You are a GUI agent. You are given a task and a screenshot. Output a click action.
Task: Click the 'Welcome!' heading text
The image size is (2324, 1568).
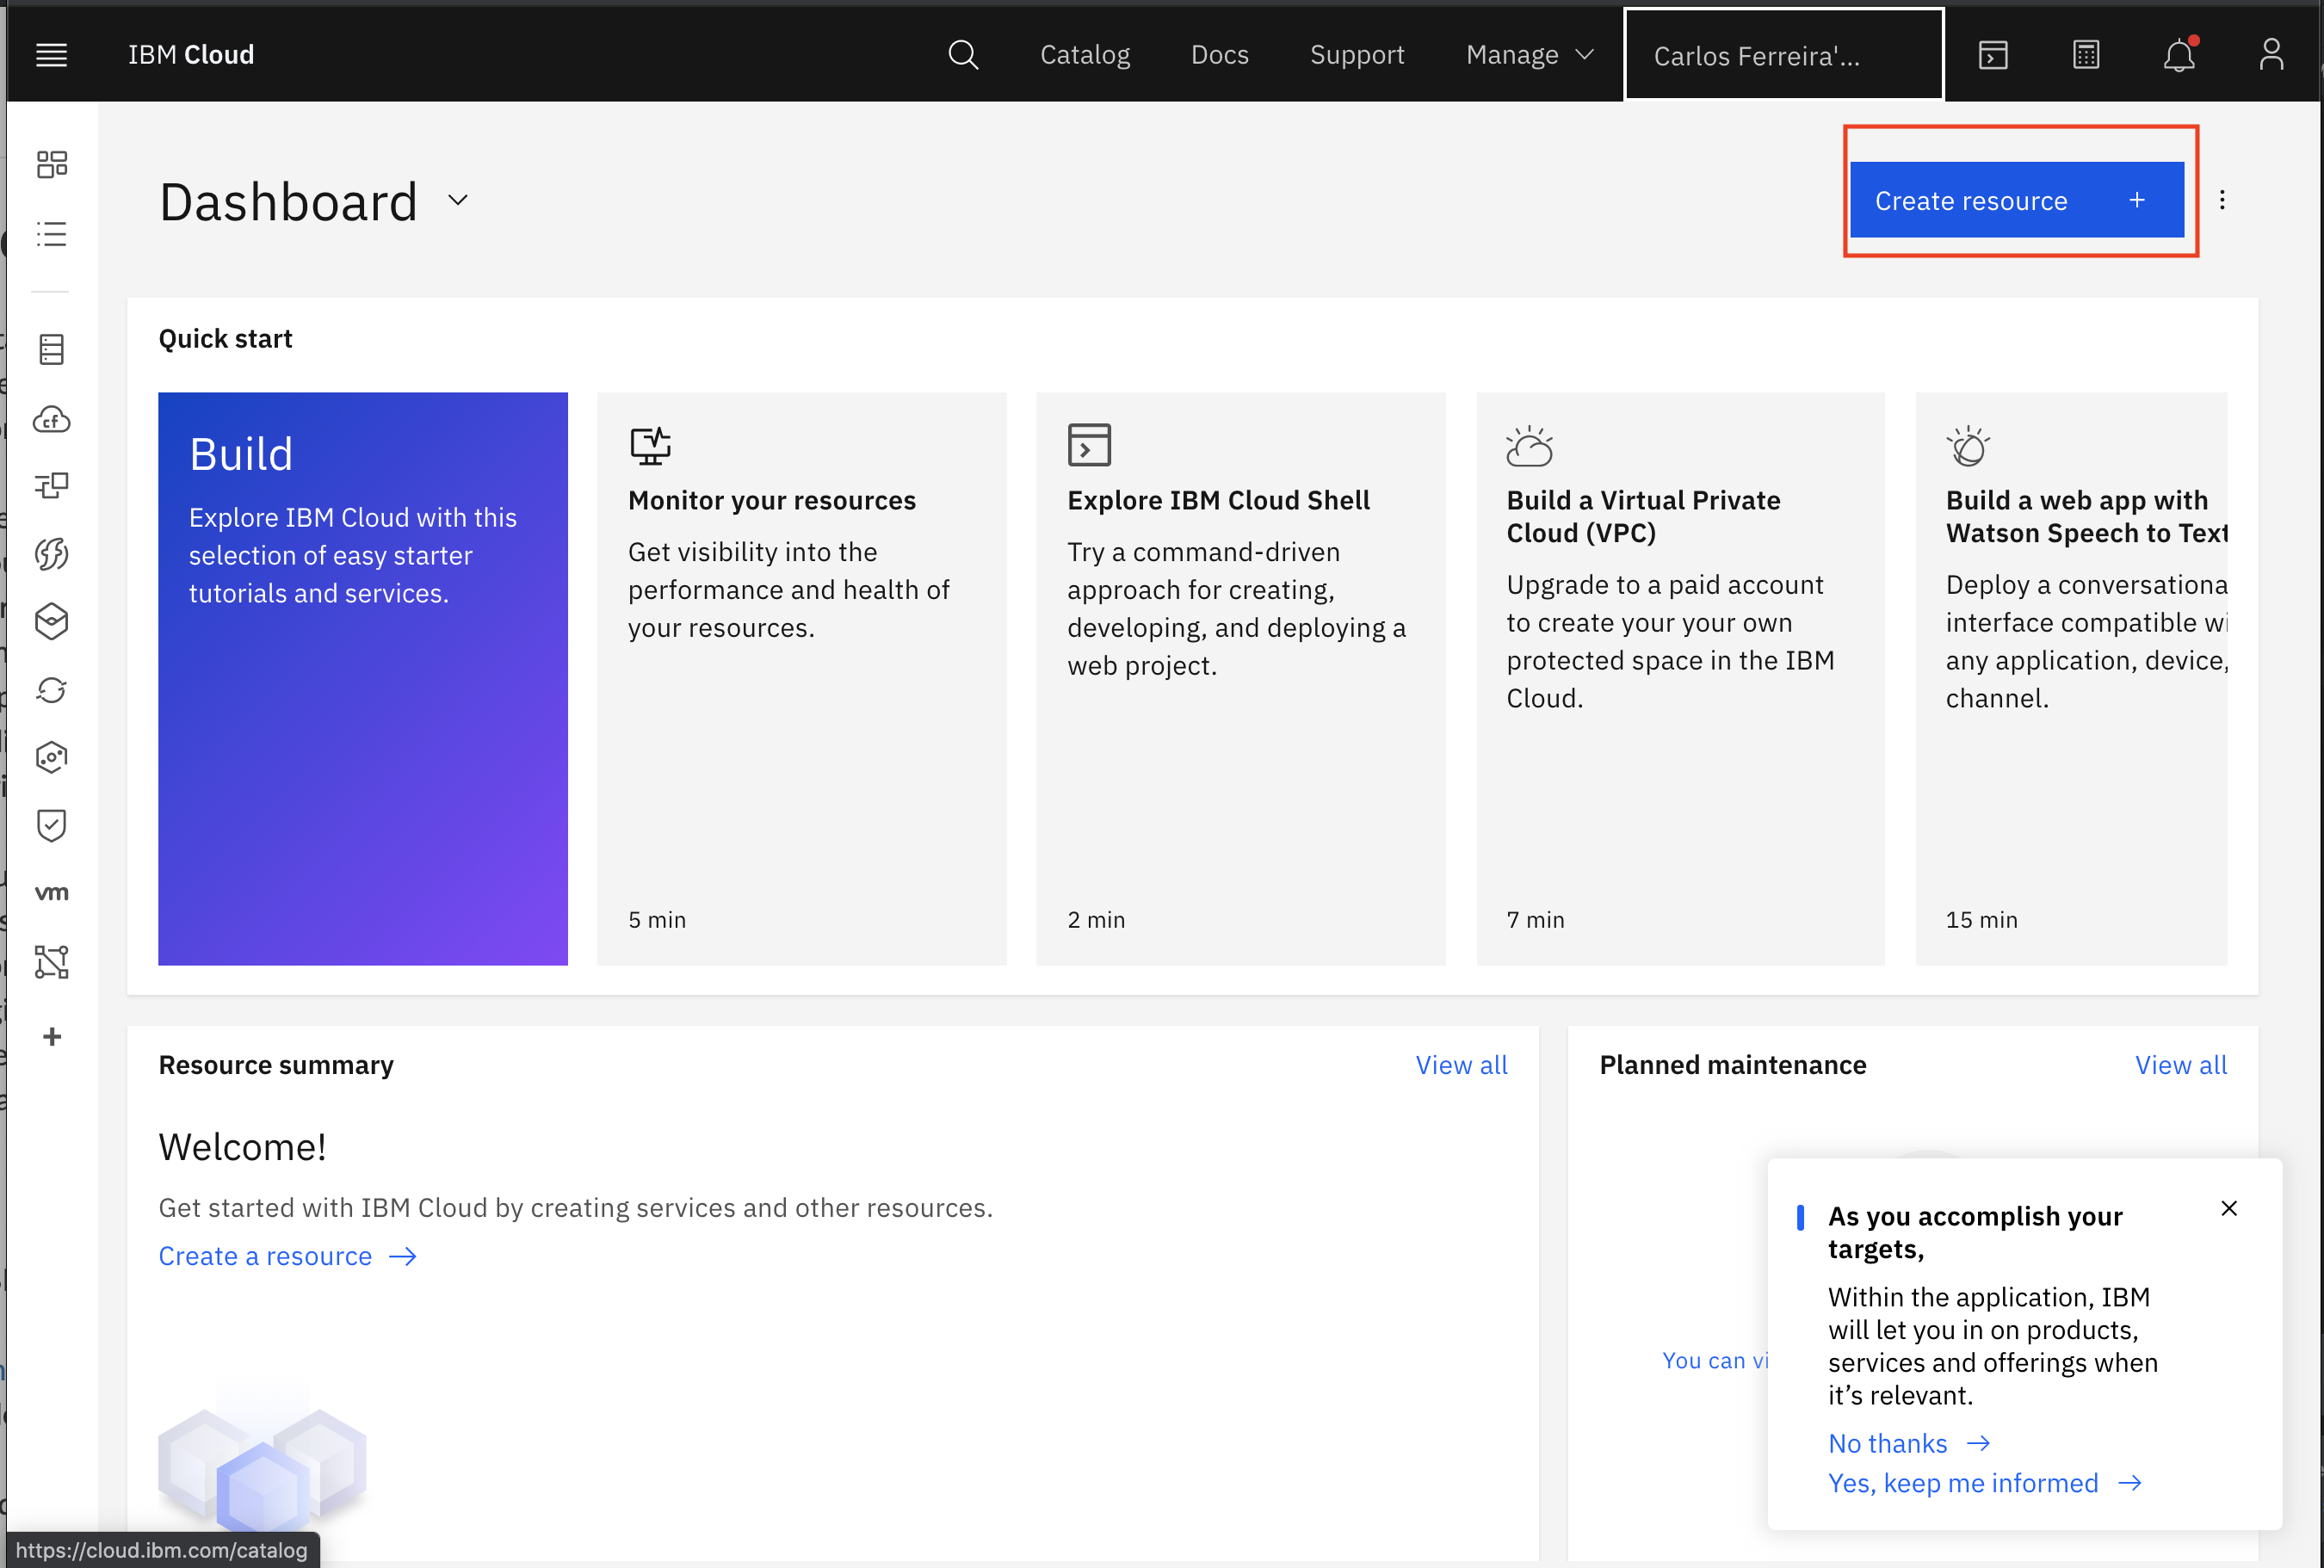pos(243,1147)
